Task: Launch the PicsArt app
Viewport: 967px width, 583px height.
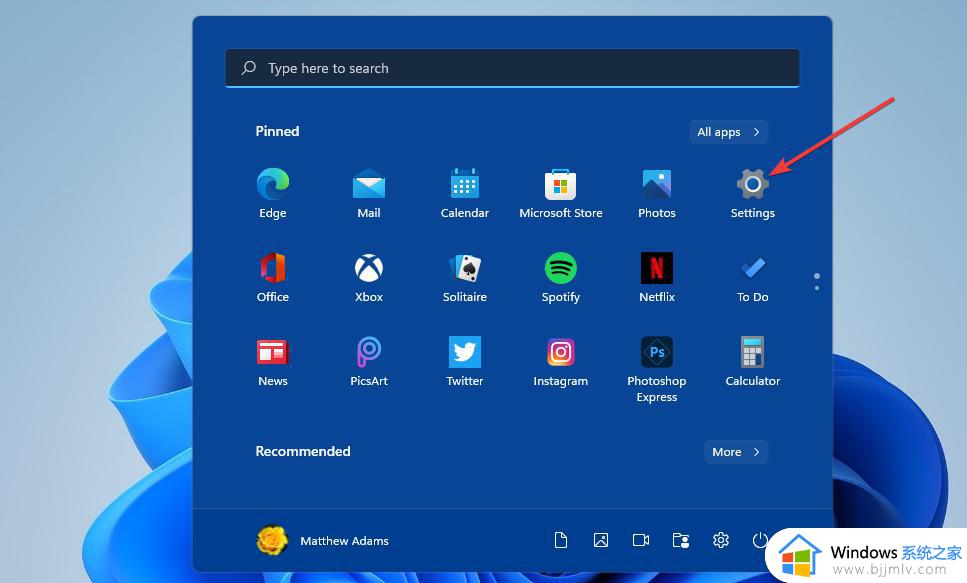Action: pyautogui.click(x=369, y=361)
